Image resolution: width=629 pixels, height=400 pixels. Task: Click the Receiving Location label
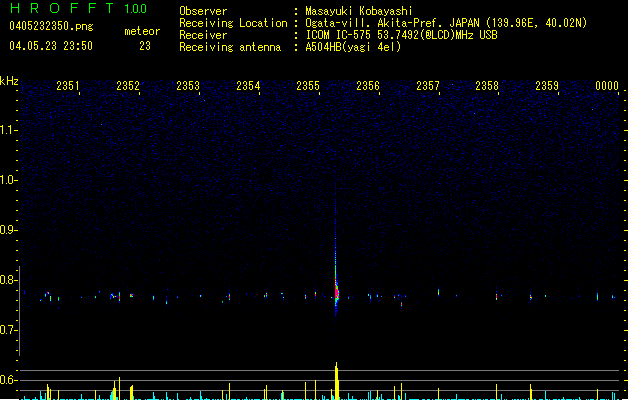click(x=233, y=23)
